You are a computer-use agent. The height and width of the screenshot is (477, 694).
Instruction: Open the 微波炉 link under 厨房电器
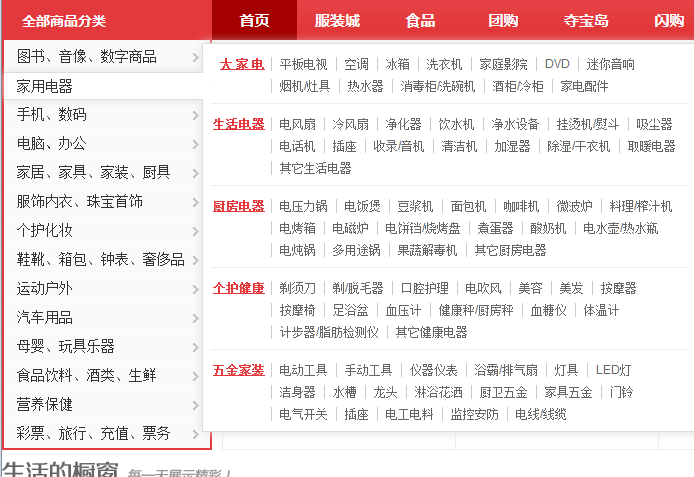[x=576, y=206]
